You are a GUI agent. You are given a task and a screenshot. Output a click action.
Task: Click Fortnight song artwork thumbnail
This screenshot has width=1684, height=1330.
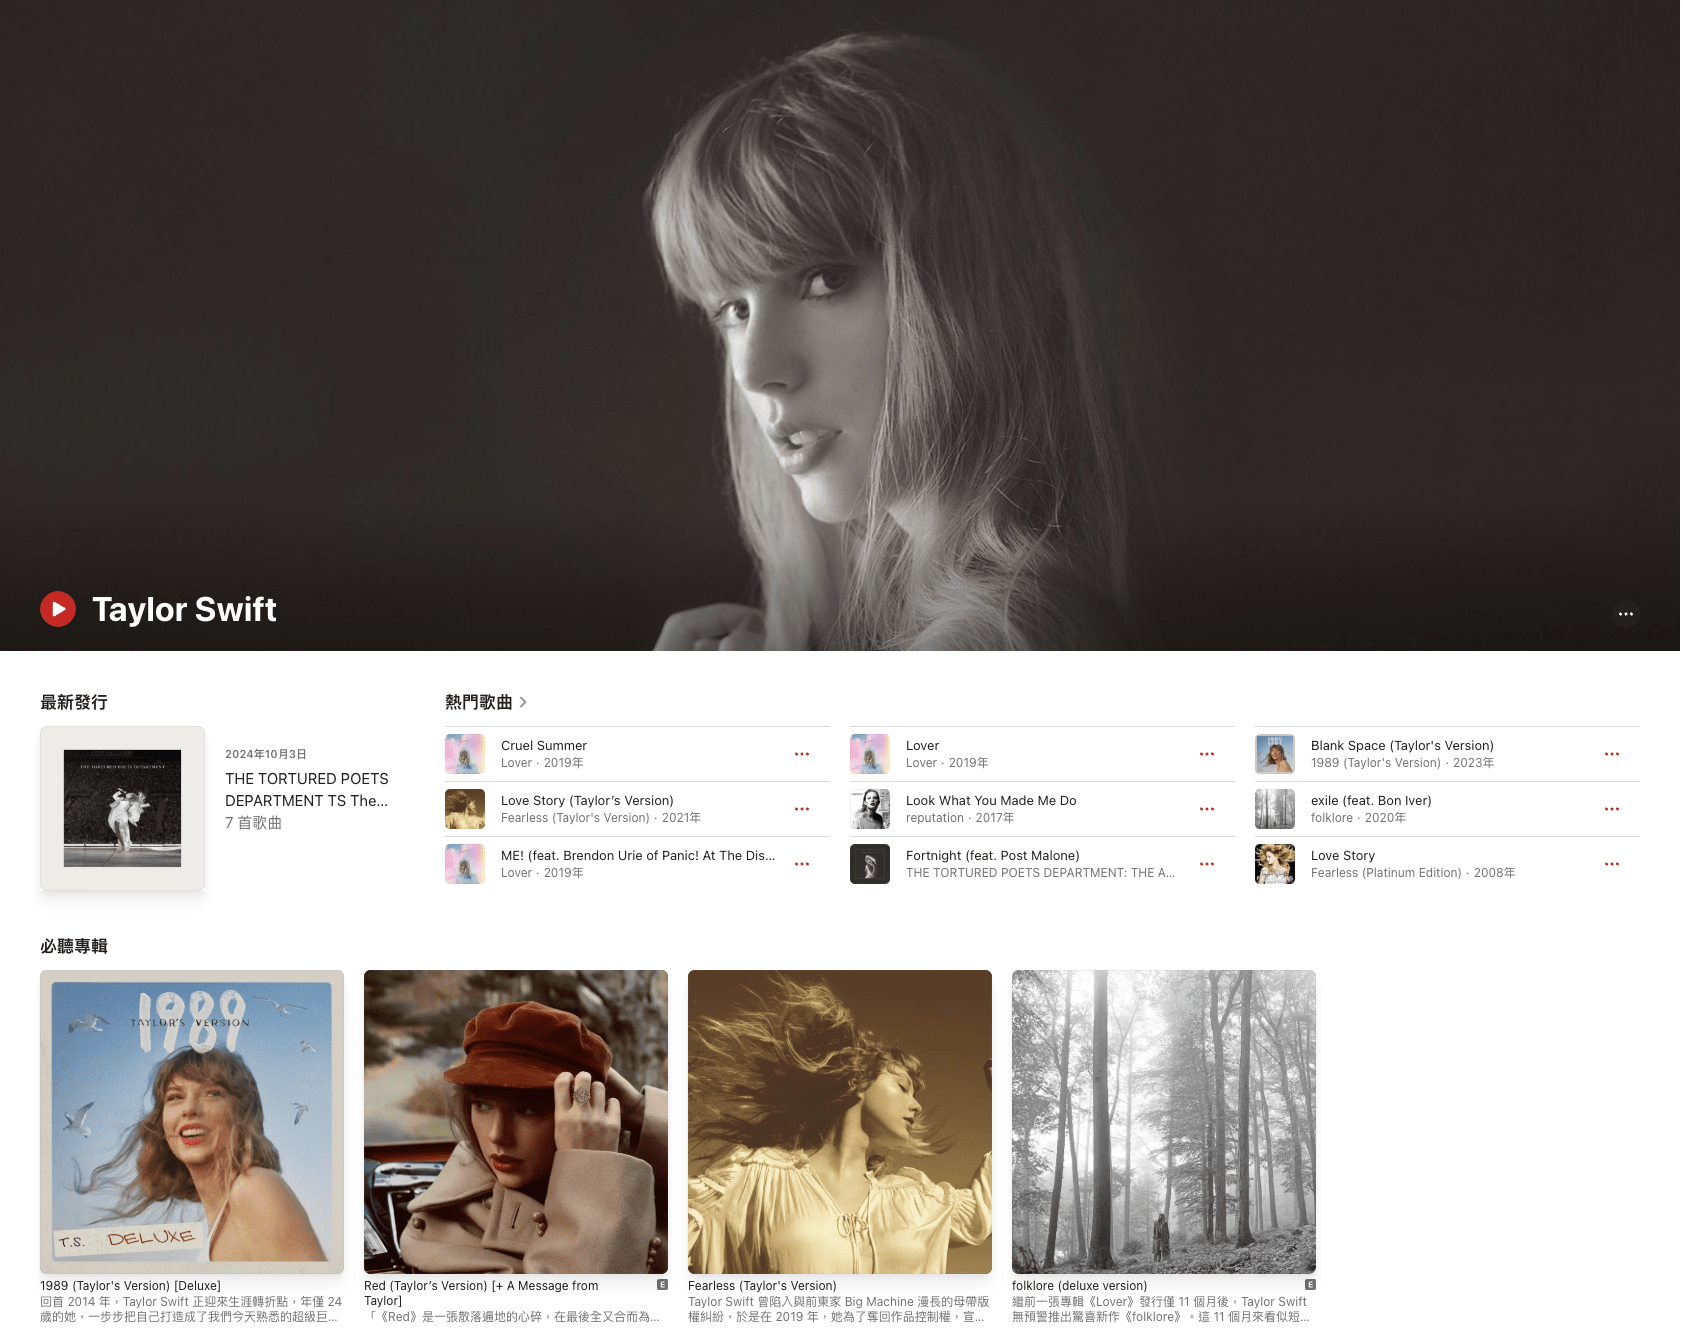tap(870, 864)
